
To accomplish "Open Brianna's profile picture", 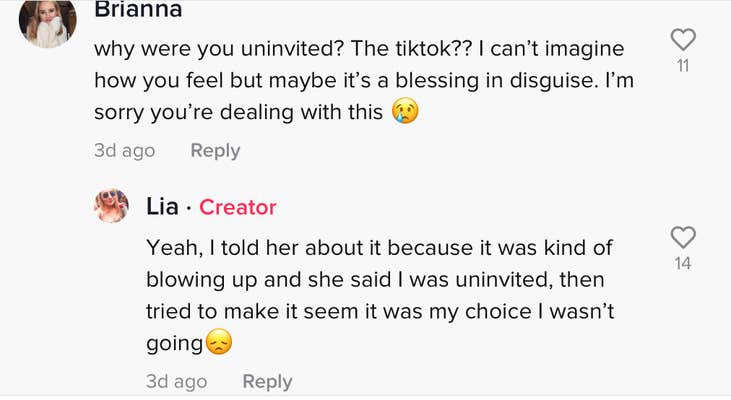I will pyautogui.click(x=48, y=23).
